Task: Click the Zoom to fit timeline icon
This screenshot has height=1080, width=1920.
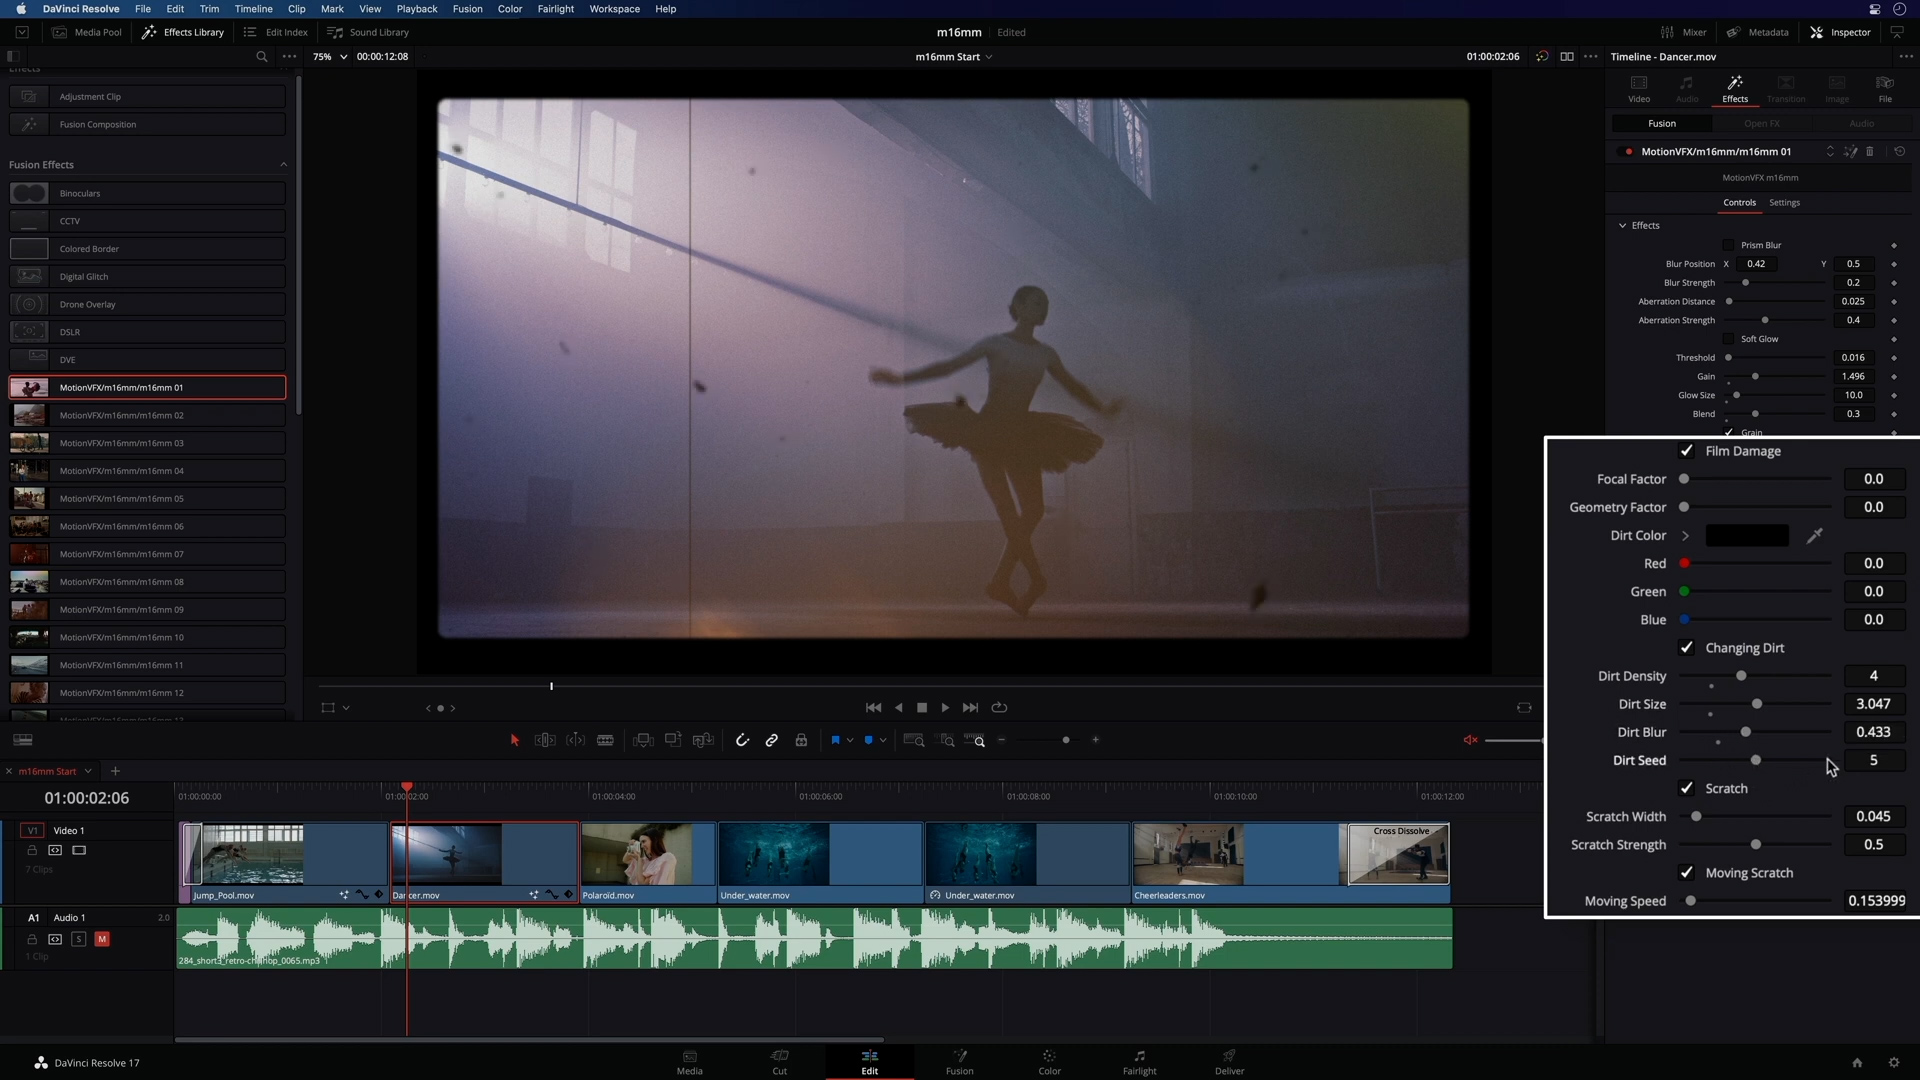Action: point(913,740)
